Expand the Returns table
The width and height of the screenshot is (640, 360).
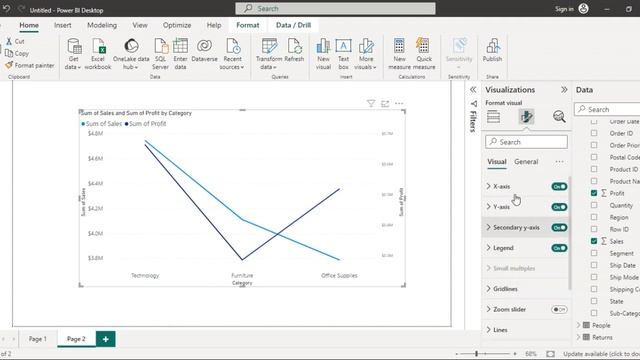point(578,337)
